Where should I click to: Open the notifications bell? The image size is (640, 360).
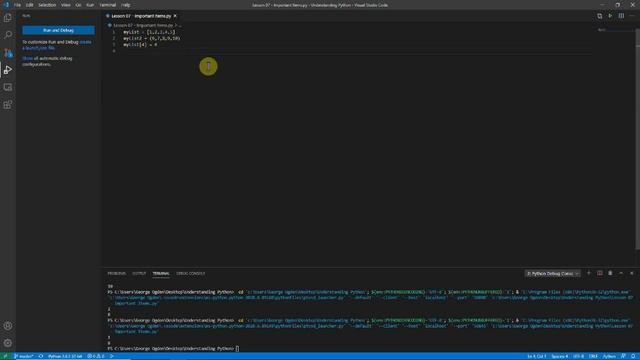[633, 356]
